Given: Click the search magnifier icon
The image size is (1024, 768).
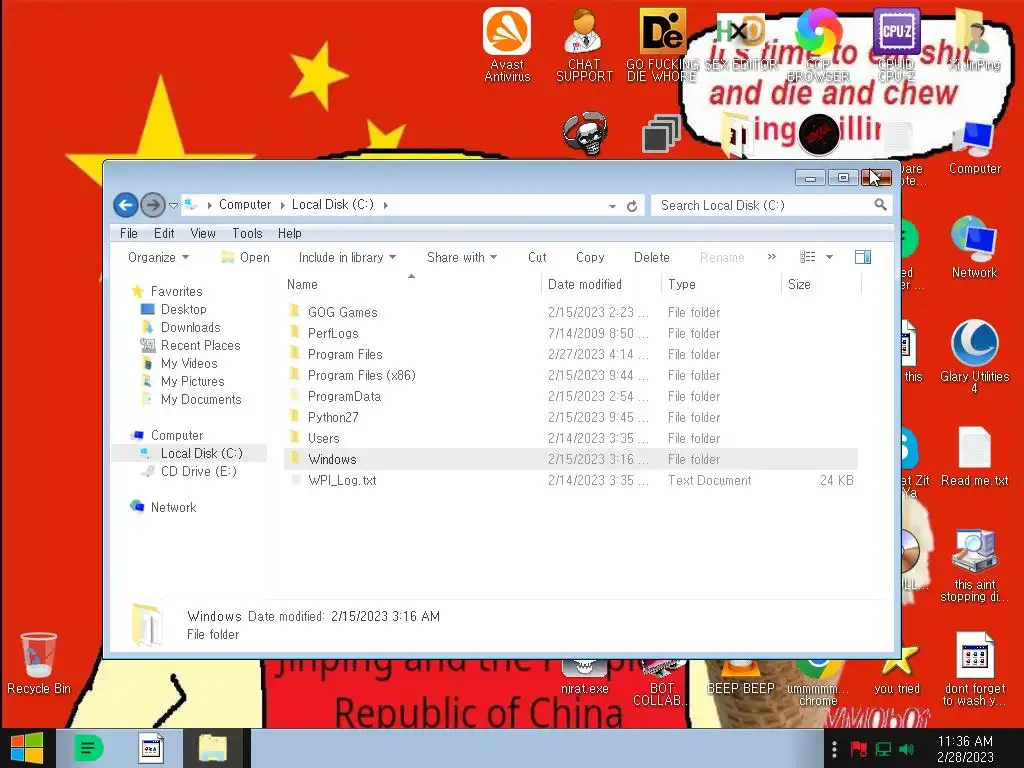Looking at the screenshot, I should pyautogui.click(x=880, y=205).
